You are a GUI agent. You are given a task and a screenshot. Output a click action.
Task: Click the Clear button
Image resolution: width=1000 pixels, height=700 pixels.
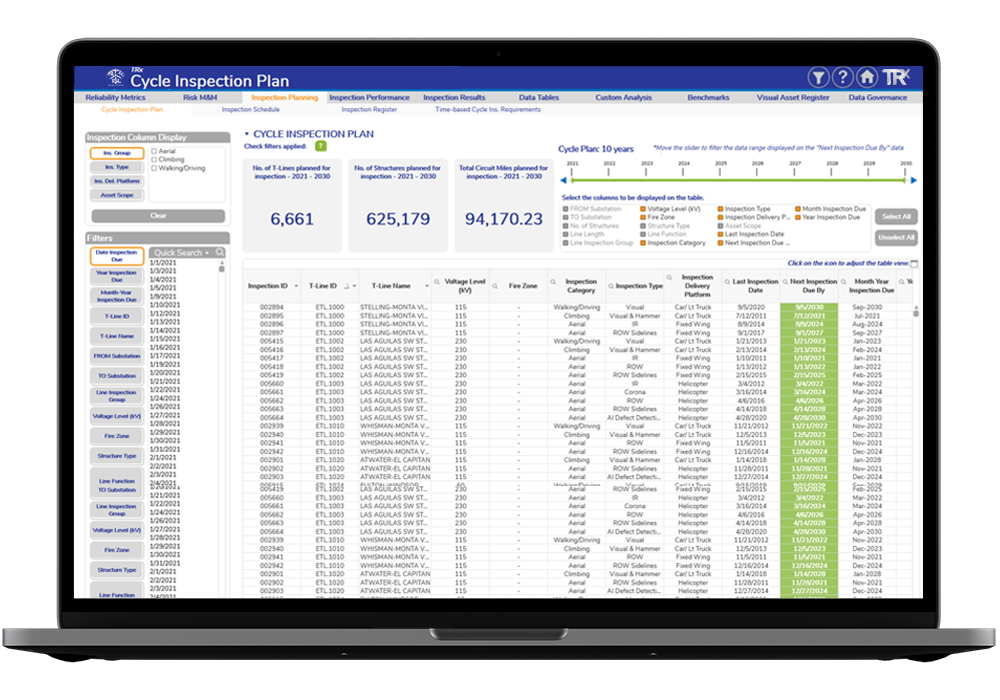(x=158, y=215)
